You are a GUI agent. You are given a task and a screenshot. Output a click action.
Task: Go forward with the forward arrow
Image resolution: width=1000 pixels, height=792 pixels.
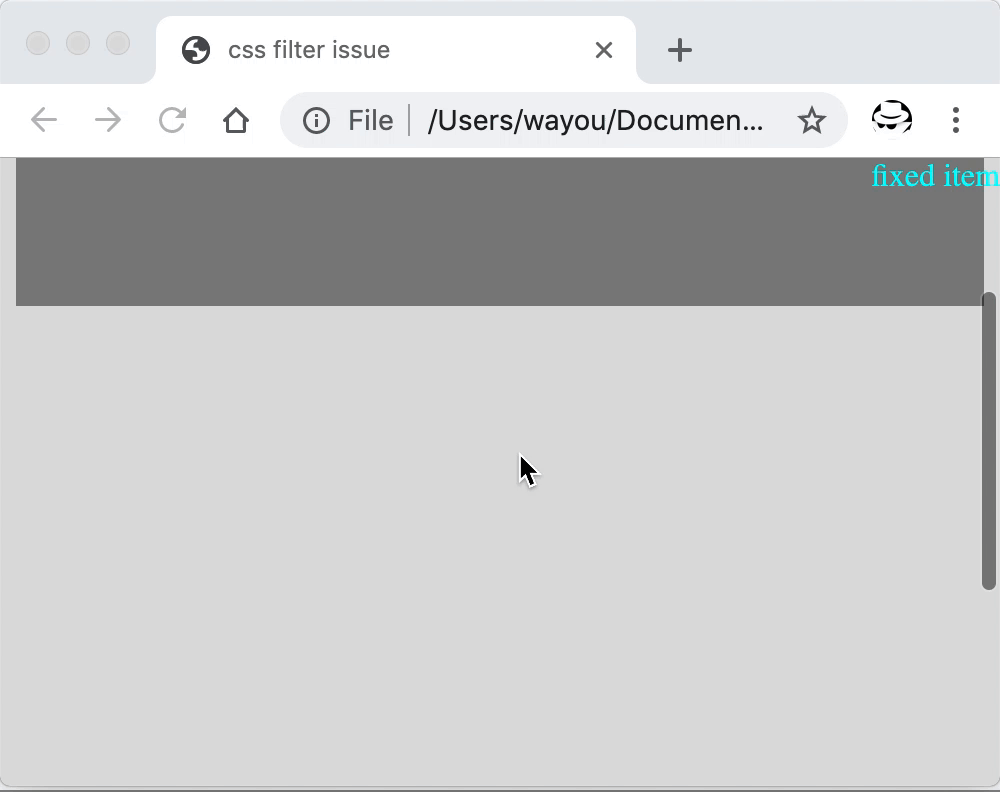tap(108, 120)
